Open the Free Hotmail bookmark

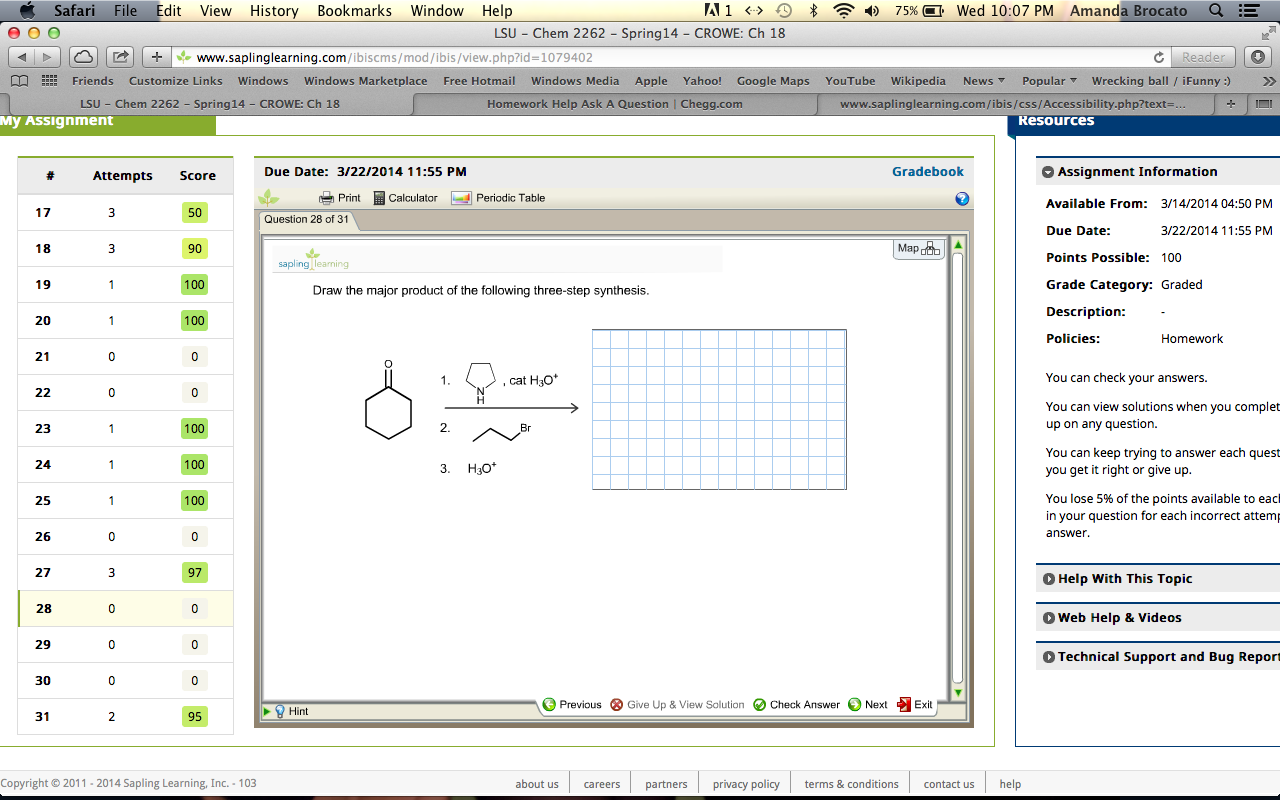(x=479, y=81)
